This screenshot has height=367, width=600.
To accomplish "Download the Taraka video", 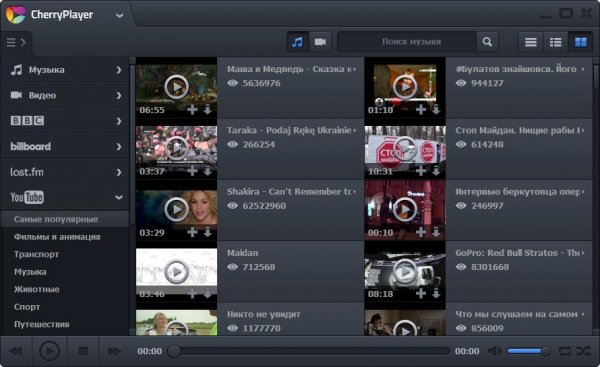I will click(207, 171).
